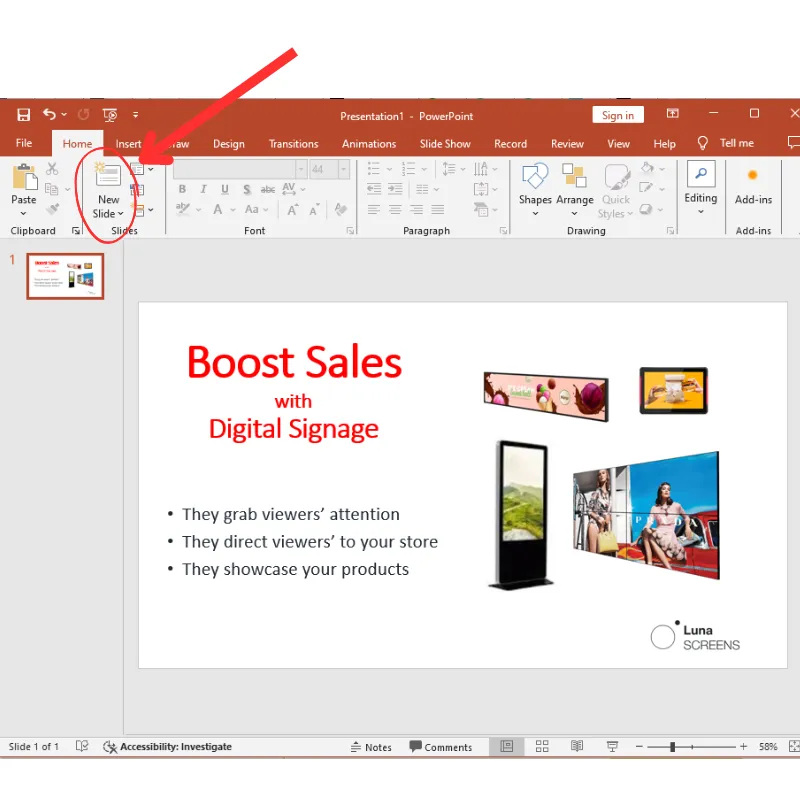Click the Paste icon
The image size is (800, 800).
24,178
